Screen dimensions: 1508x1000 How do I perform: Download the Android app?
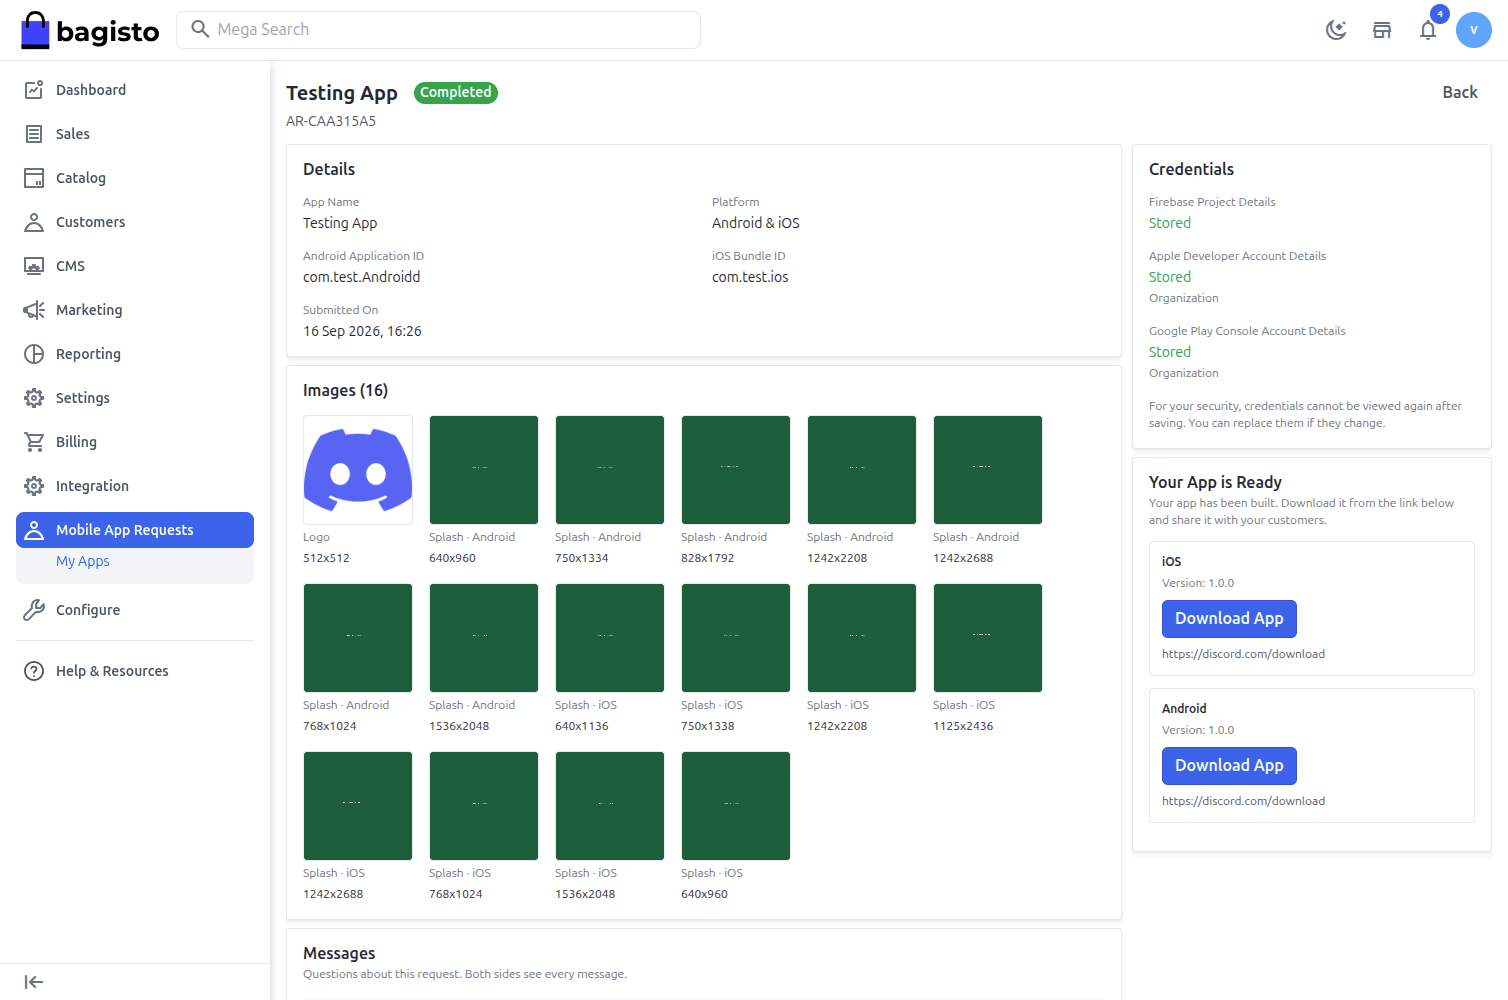pos(1229,766)
